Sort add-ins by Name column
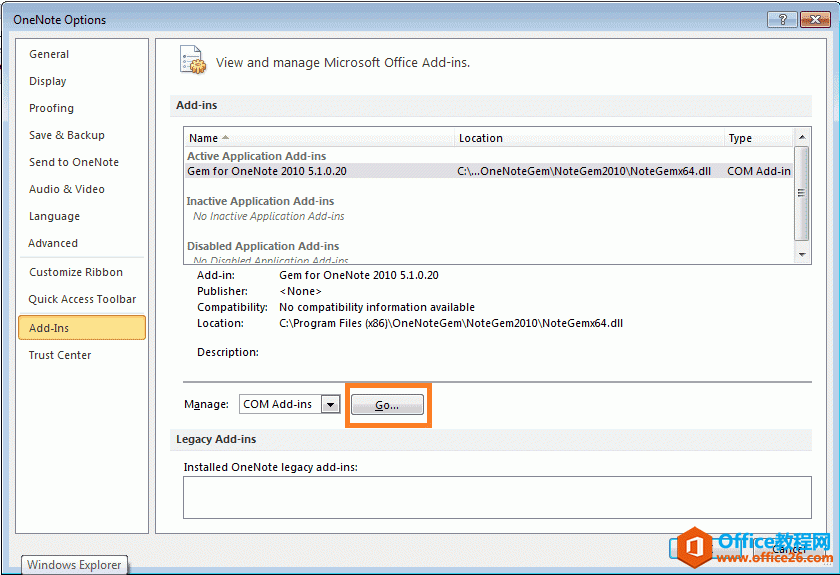The width and height of the screenshot is (840, 575). point(319,138)
